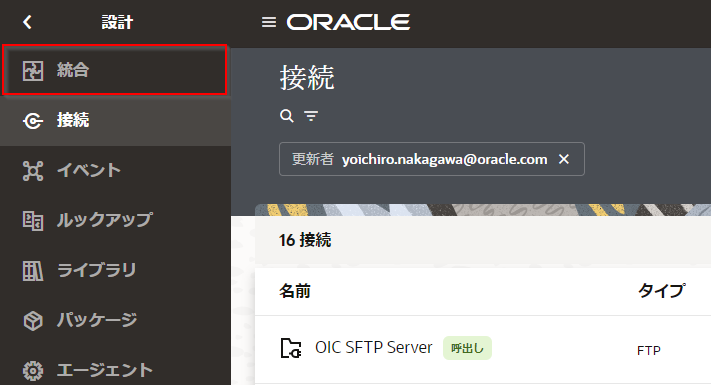This screenshot has width=711, height=385.
Task: Open the ライブラリ menu item
Action: click(x=115, y=270)
